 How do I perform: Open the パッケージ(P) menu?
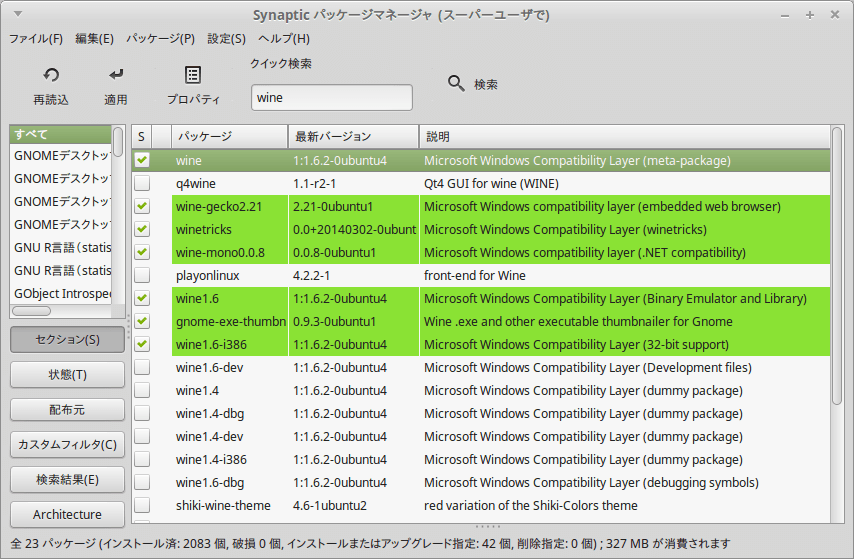point(161,39)
